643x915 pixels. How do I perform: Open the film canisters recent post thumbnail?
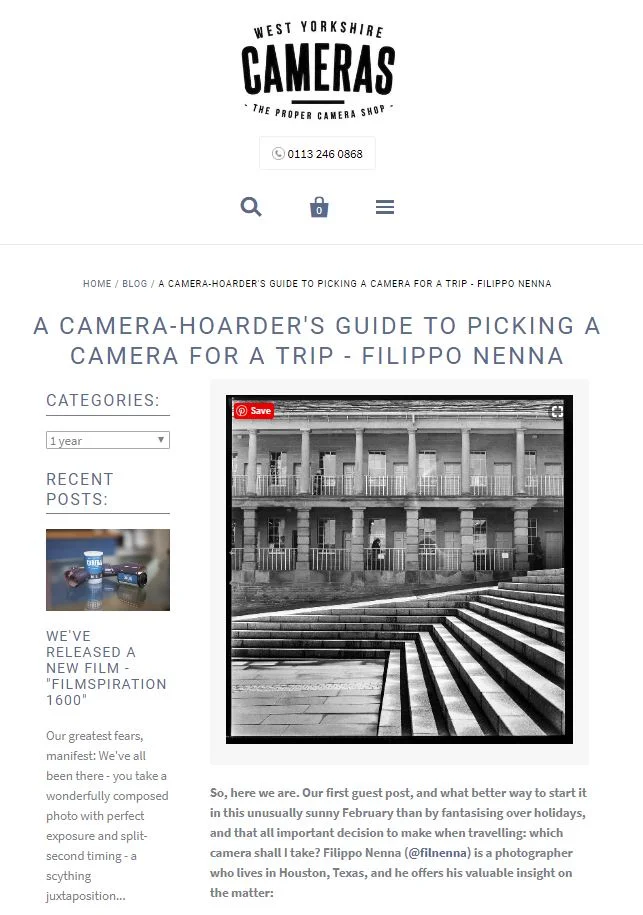point(108,570)
